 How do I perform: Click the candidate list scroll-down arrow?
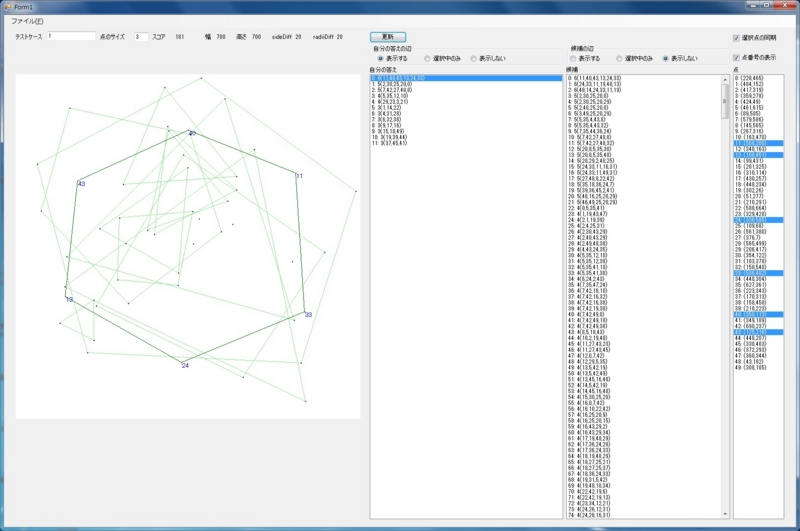[725, 514]
